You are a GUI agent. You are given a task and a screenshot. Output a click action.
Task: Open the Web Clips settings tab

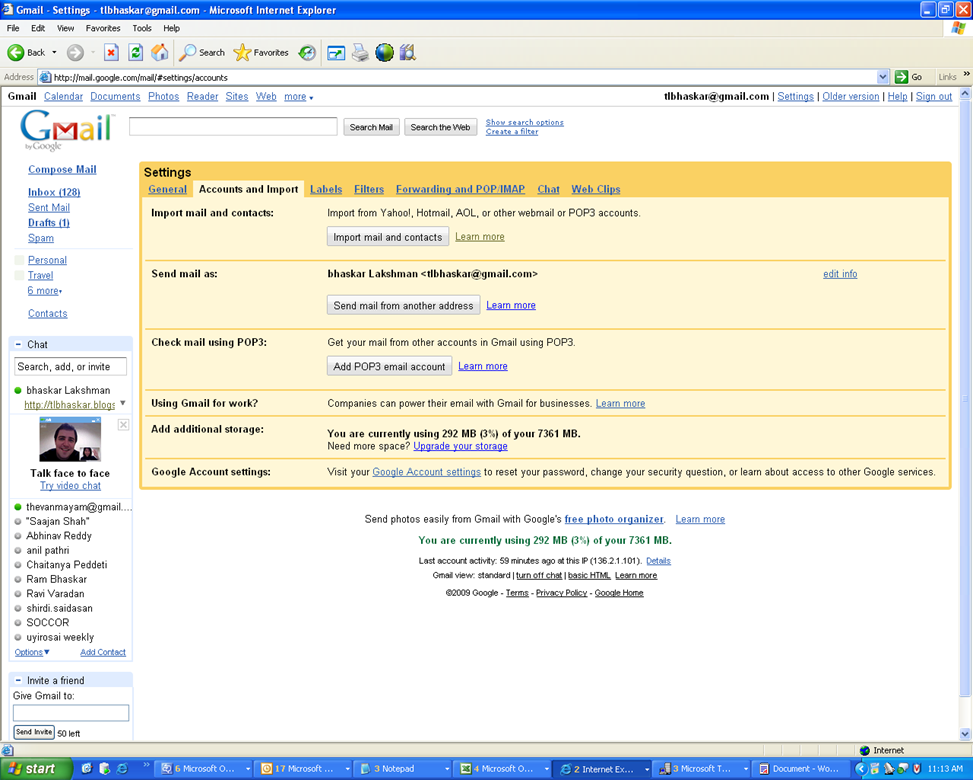click(x=596, y=189)
